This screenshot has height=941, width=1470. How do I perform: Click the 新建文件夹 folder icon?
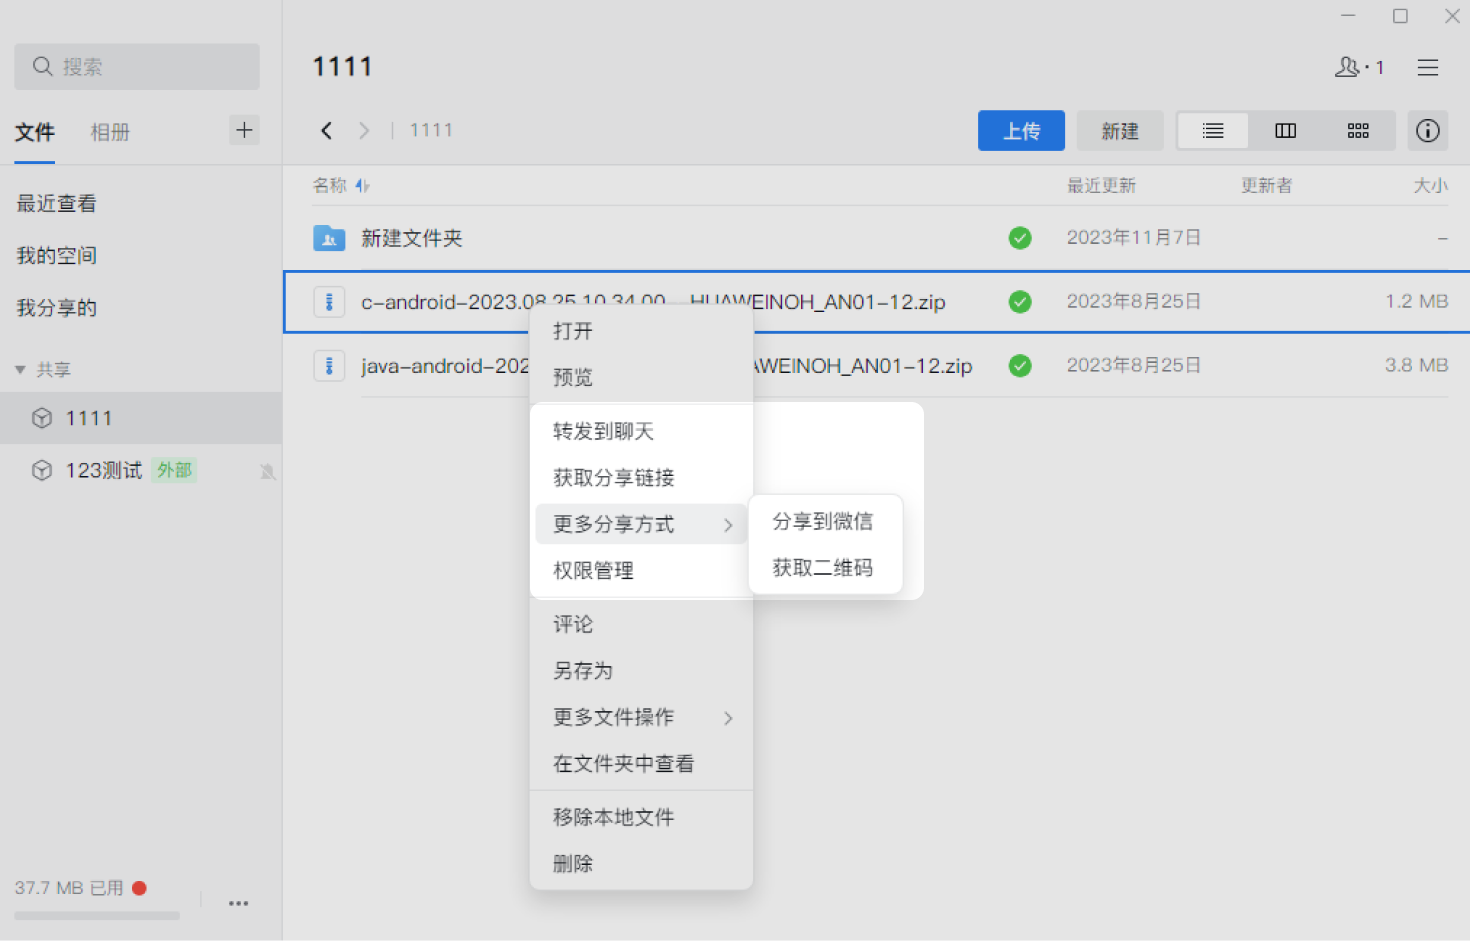tap(330, 238)
